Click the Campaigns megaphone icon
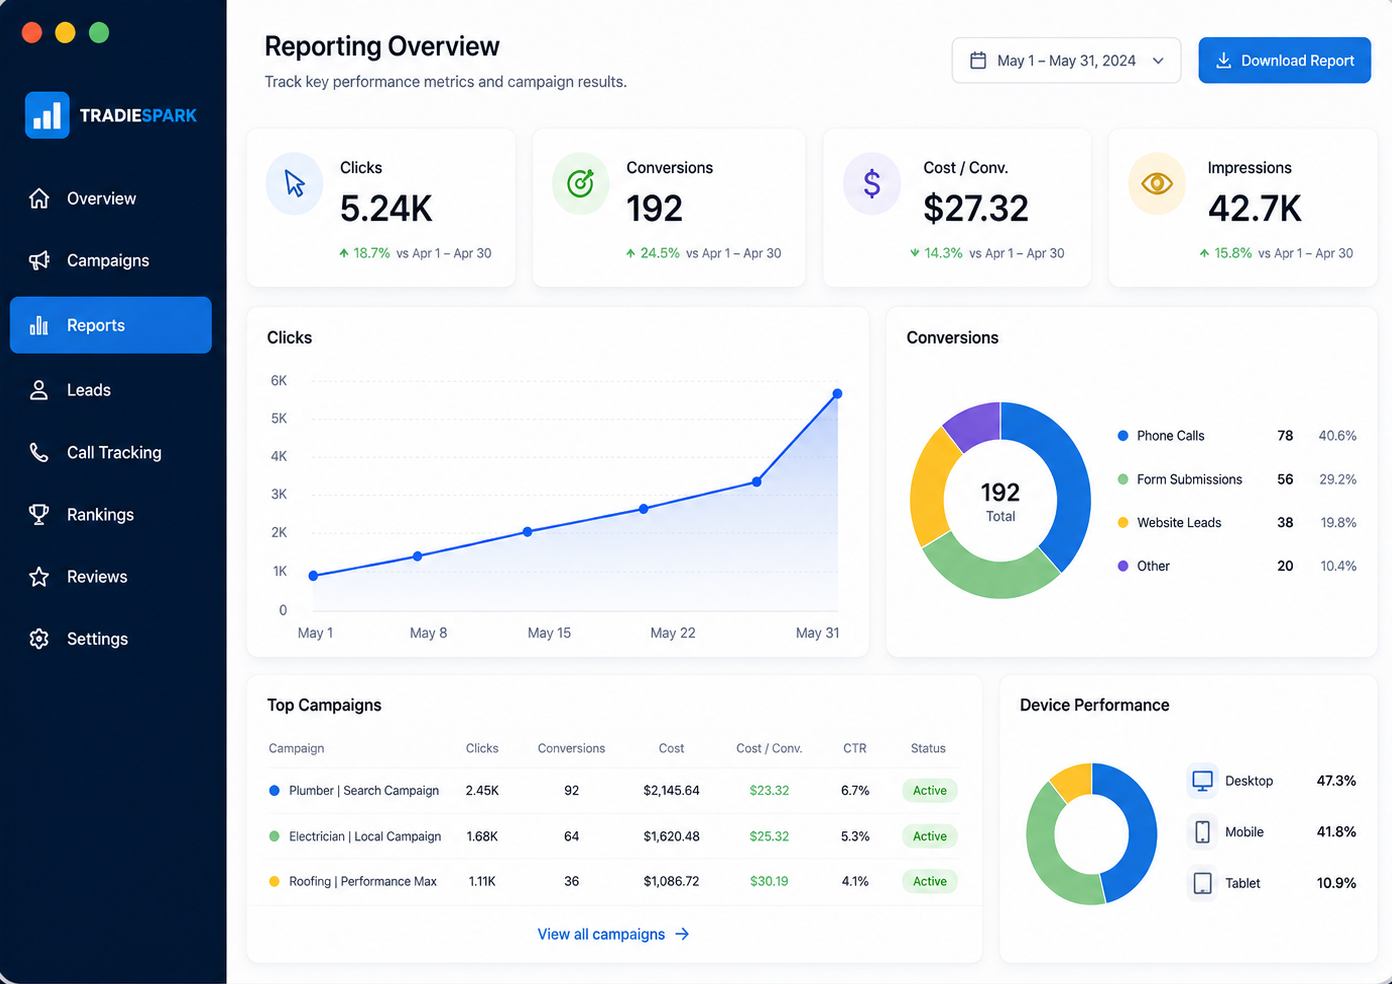Image resolution: width=1392 pixels, height=984 pixels. click(x=39, y=260)
